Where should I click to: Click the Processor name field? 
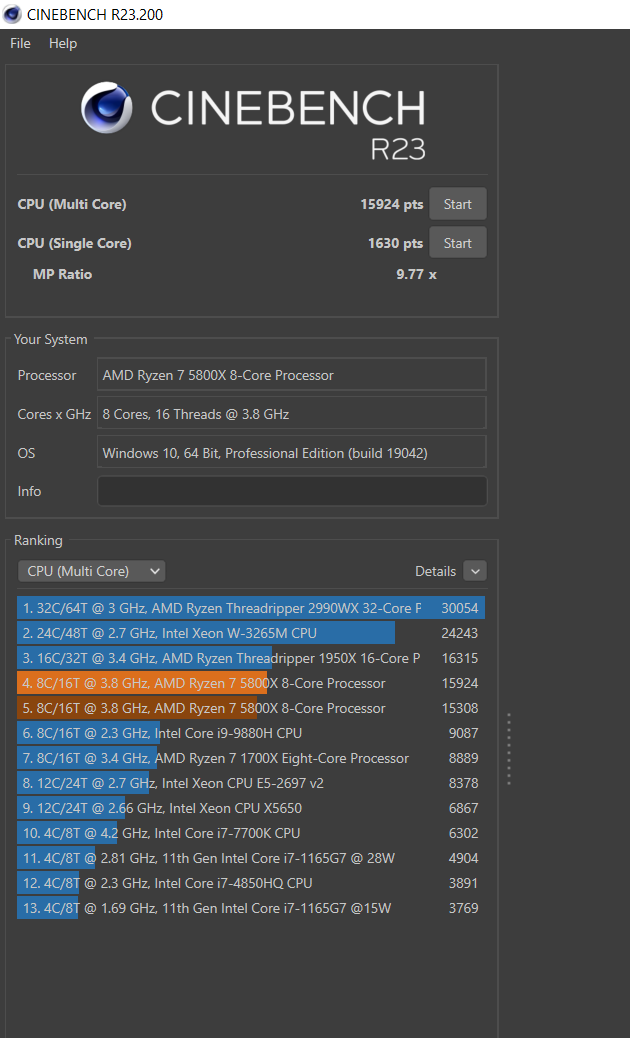point(292,375)
